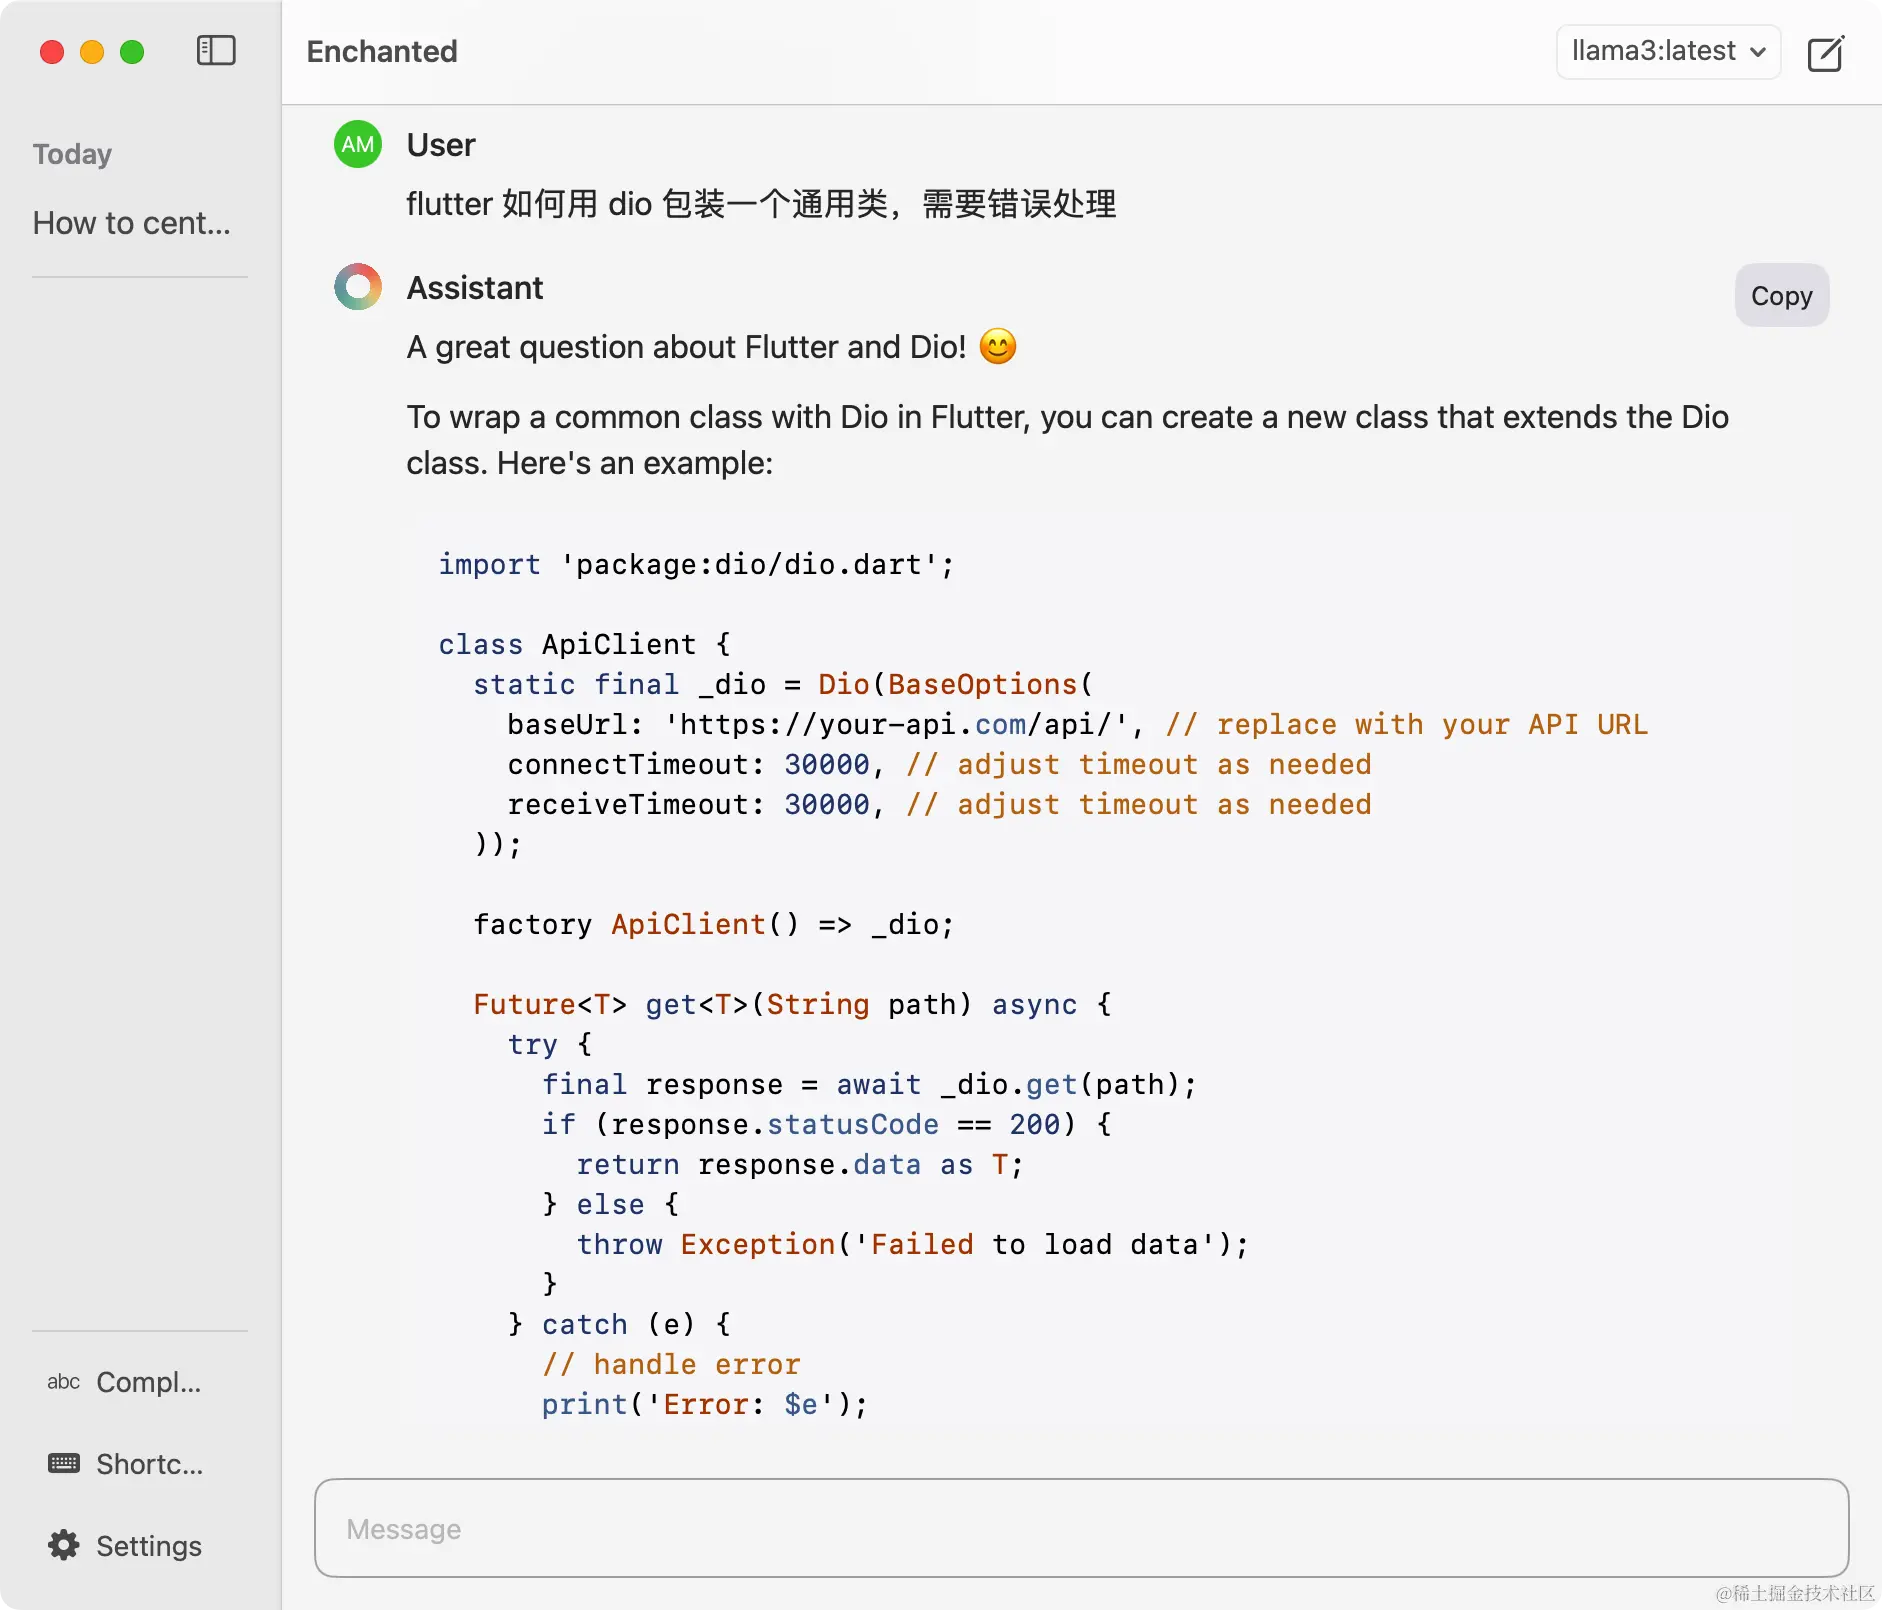This screenshot has width=1882, height=1610.
Task: Click the keyboard Shortcuts icon
Action: [x=64, y=1464]
